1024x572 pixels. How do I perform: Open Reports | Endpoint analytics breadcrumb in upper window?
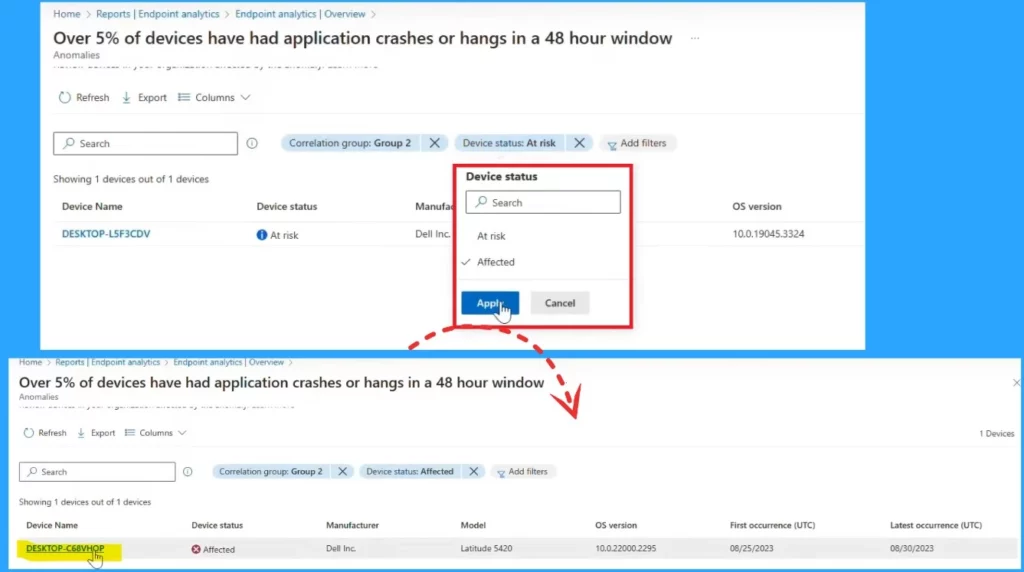click(x=157, y=14)
